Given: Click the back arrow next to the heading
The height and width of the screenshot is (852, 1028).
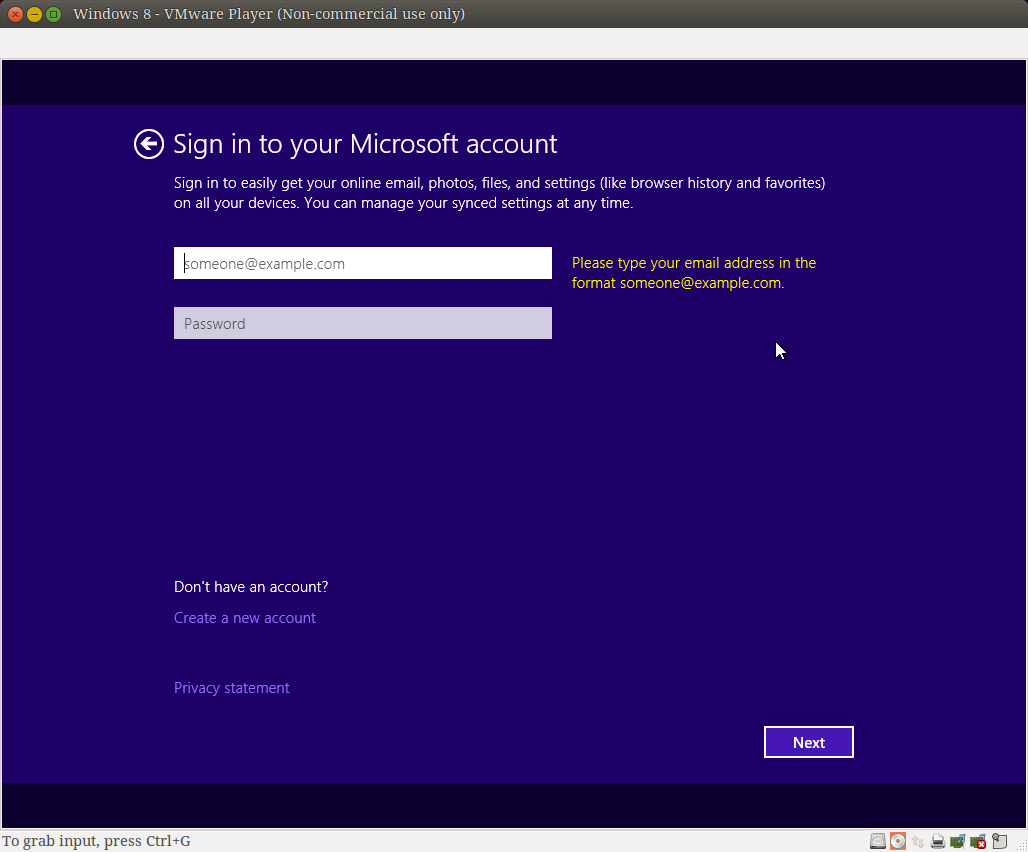Looking at the screenshot, I should 149,144.
